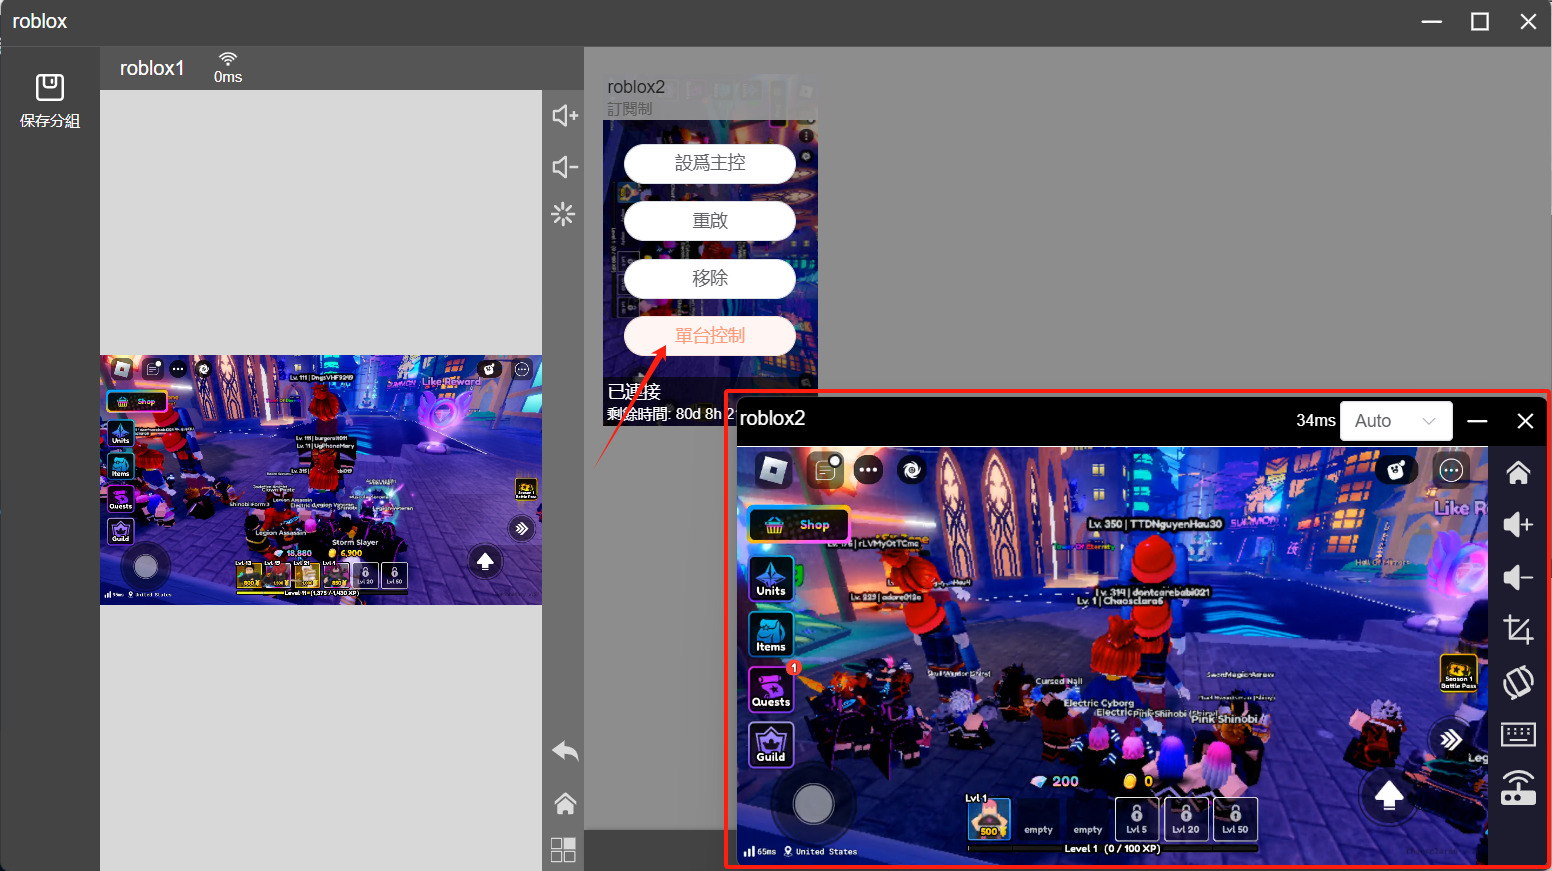Image resolution: width=1552 pixels, height=871 pixels.
Task: Click the save group icon in the sidebar
Action: (50, 88)
